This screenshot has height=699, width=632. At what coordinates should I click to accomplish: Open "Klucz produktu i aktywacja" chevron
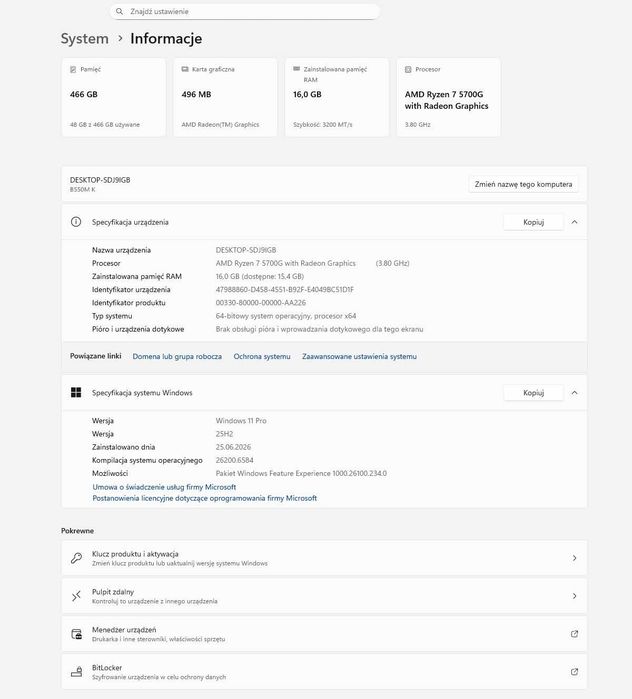[x=575, y=558]
